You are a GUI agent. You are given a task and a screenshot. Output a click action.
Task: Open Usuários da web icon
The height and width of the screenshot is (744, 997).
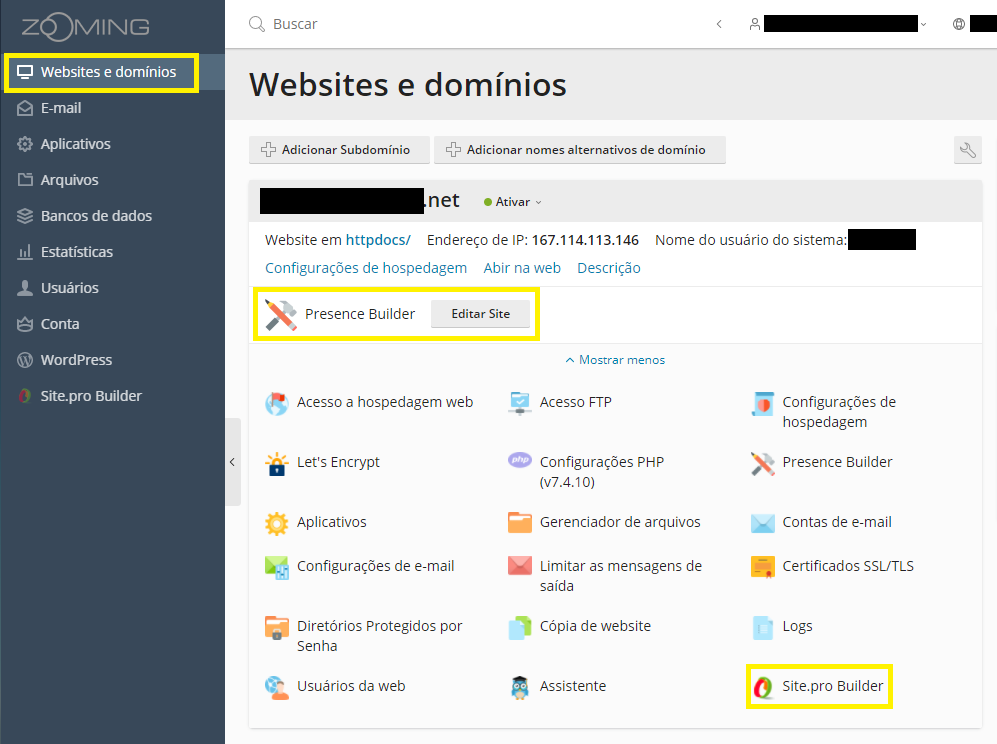pos(277,687)
